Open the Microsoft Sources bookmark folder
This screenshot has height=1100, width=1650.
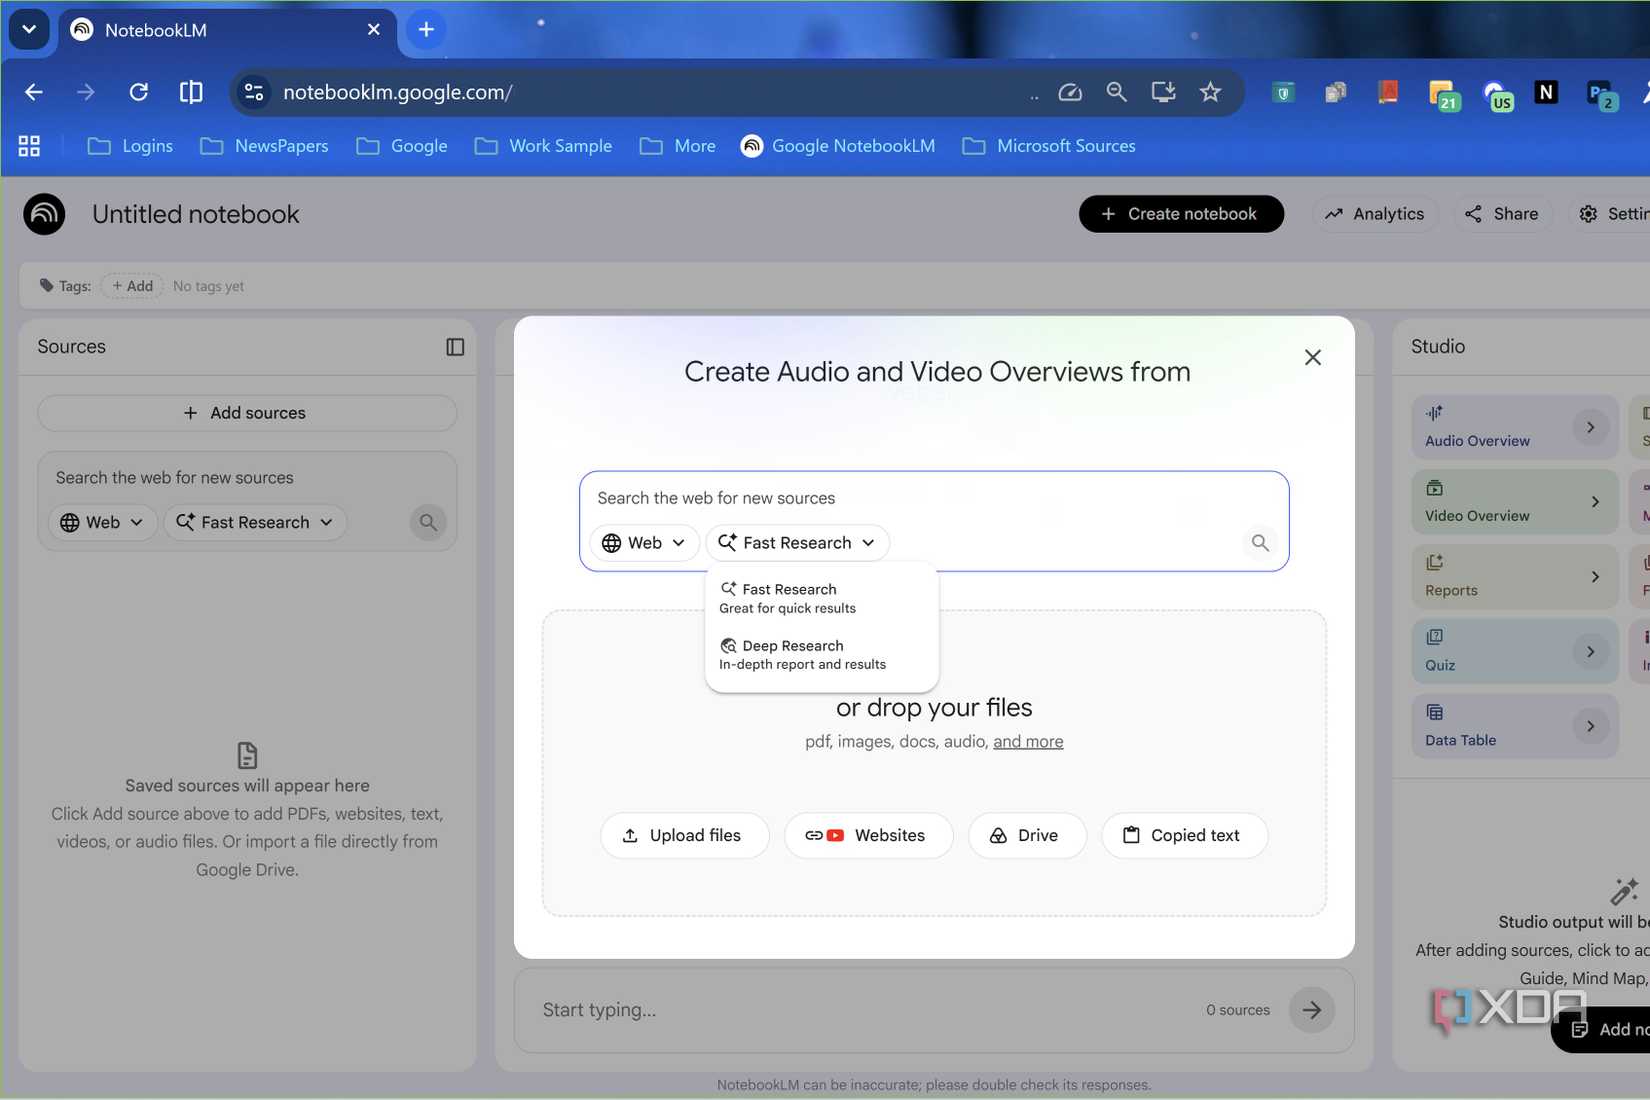(x=1049, y=146)
